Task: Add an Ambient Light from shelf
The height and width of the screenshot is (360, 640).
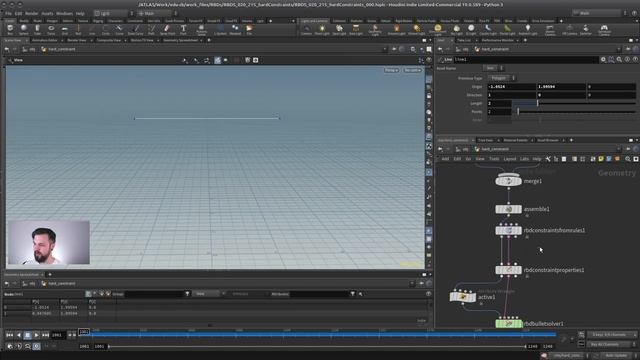Action: click(528, 29)
